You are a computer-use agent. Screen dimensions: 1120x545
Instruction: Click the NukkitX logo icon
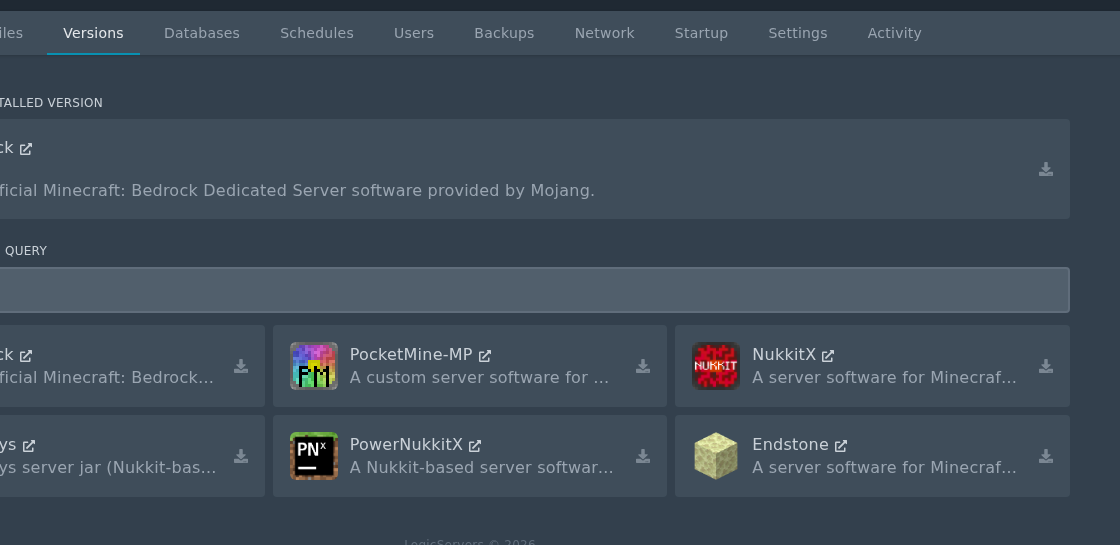(716, 366)
